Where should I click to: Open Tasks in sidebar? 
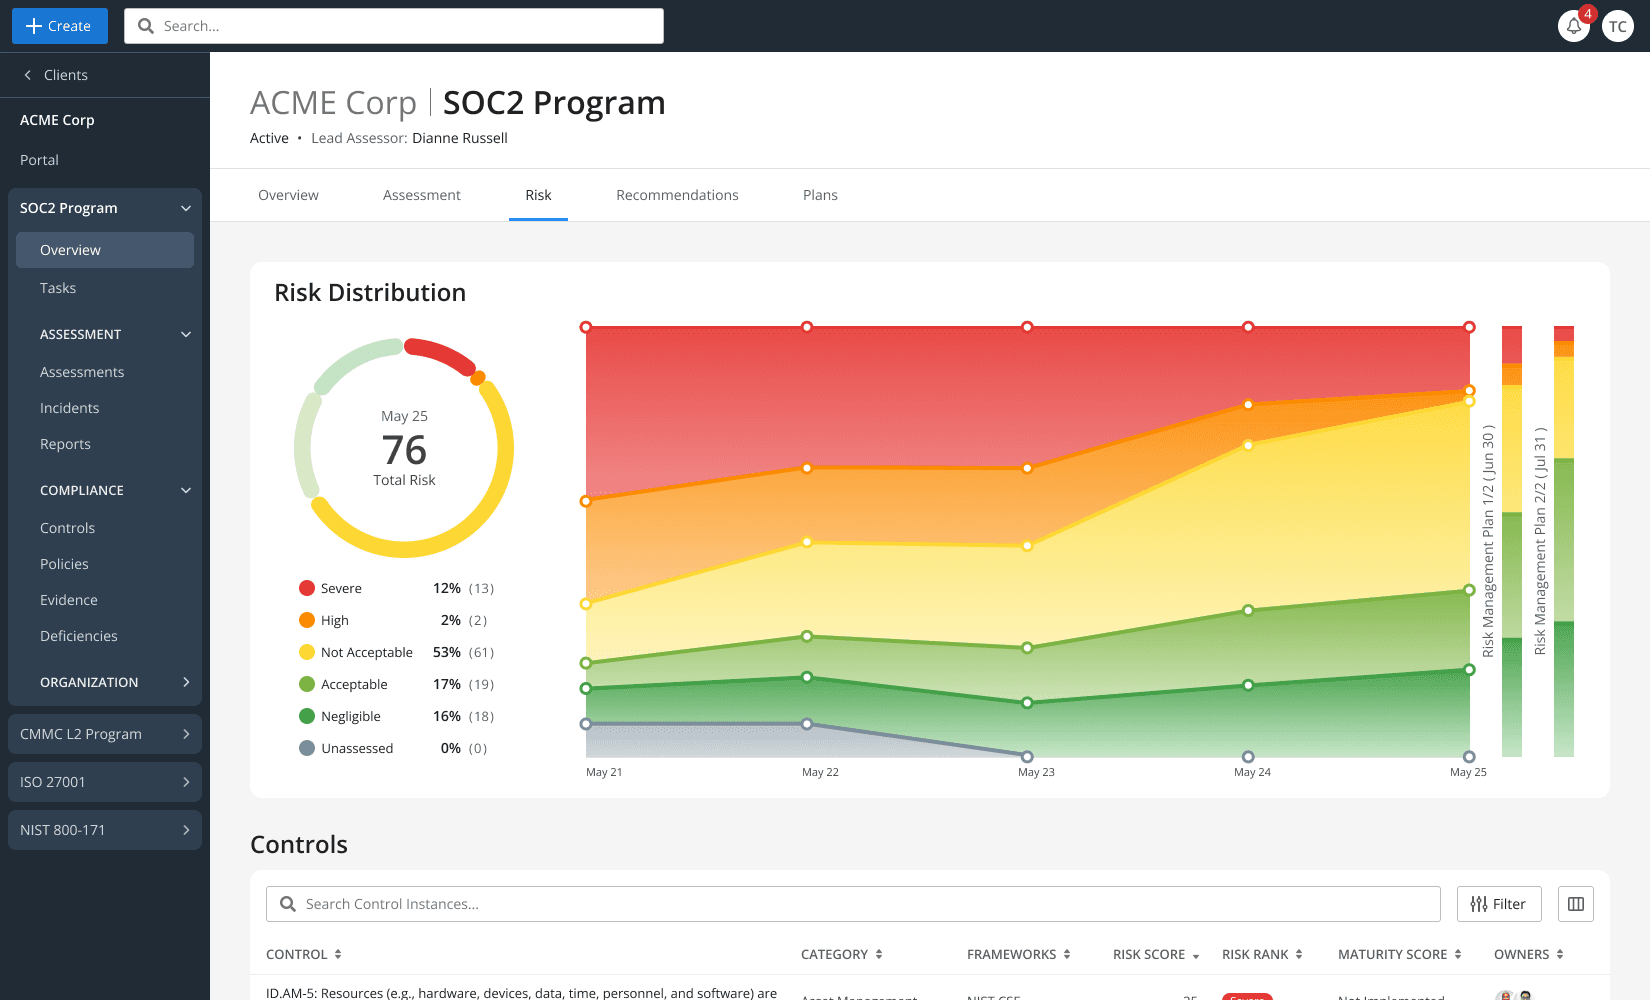tap(58, 288)
